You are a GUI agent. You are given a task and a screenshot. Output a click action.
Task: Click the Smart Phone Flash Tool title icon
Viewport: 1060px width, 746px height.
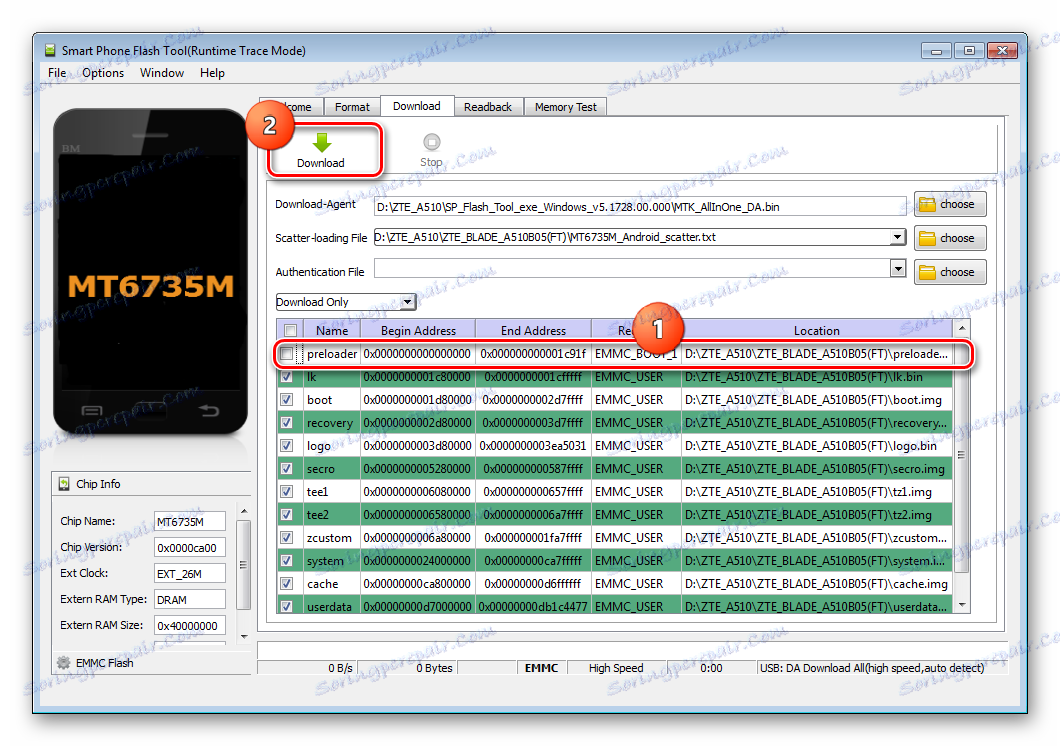(x=50, y=51)
